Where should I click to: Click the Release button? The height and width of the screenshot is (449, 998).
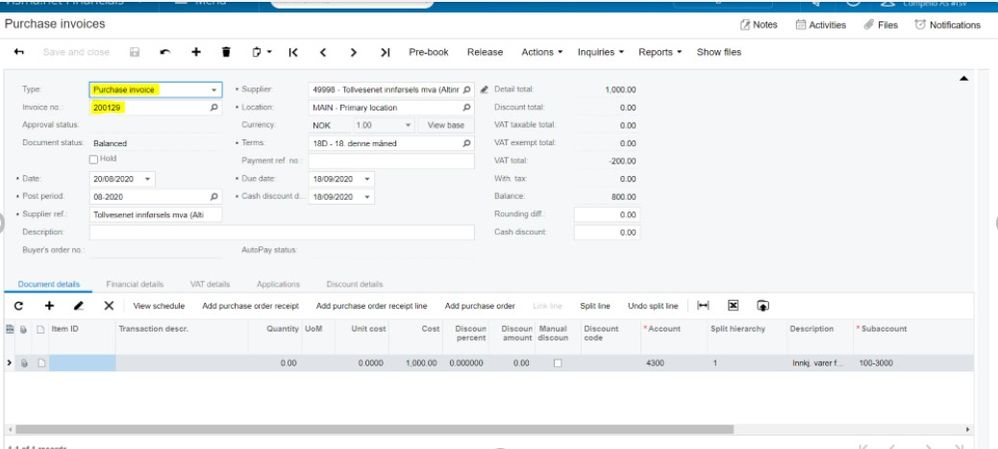[x=485, y=52]
